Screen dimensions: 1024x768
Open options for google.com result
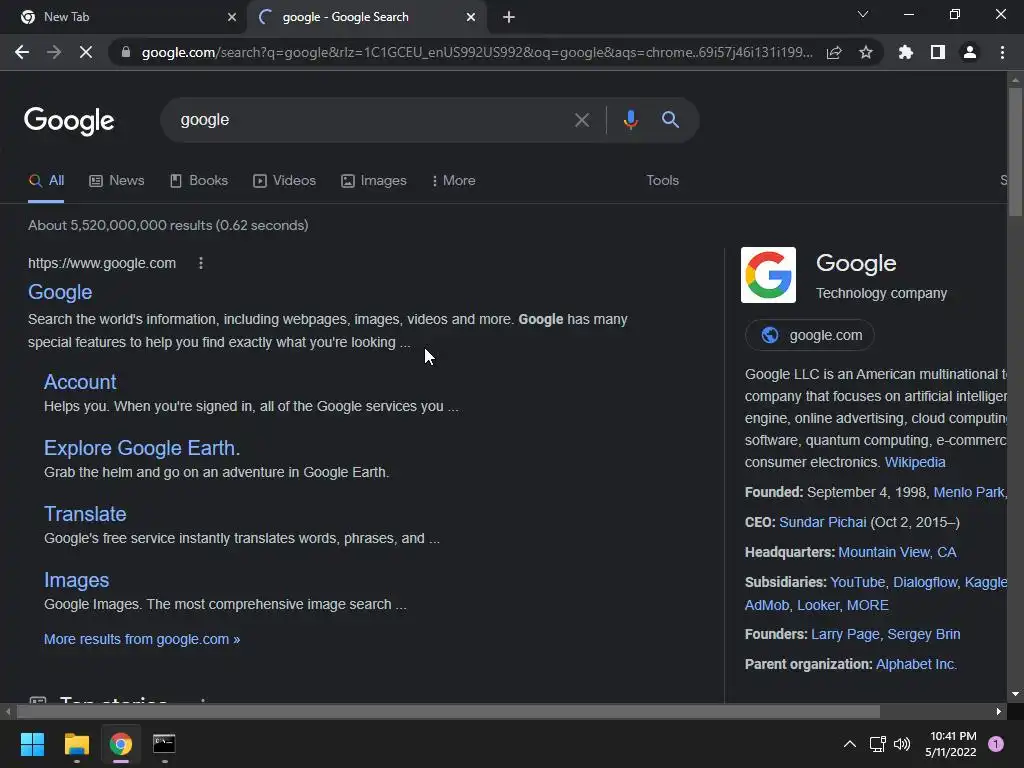click(x=200, y=263)
